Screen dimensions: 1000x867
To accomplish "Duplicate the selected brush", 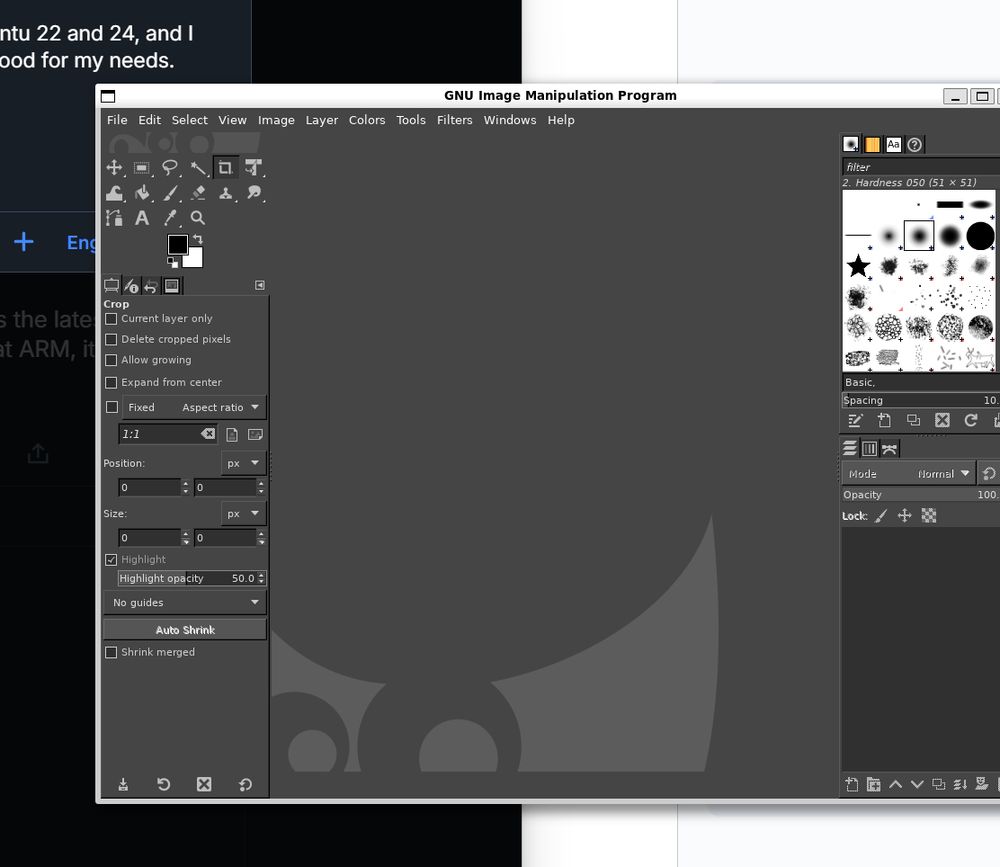I will click(913, 420).
